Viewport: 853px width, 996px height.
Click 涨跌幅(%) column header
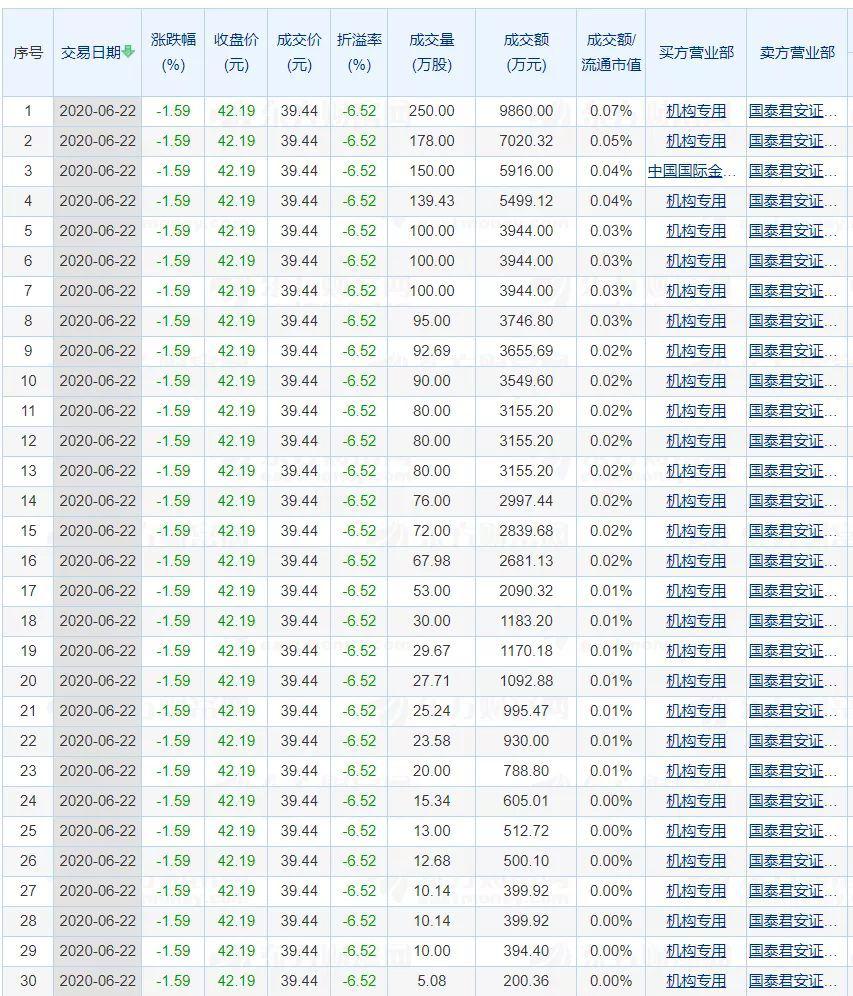[173, 53]
